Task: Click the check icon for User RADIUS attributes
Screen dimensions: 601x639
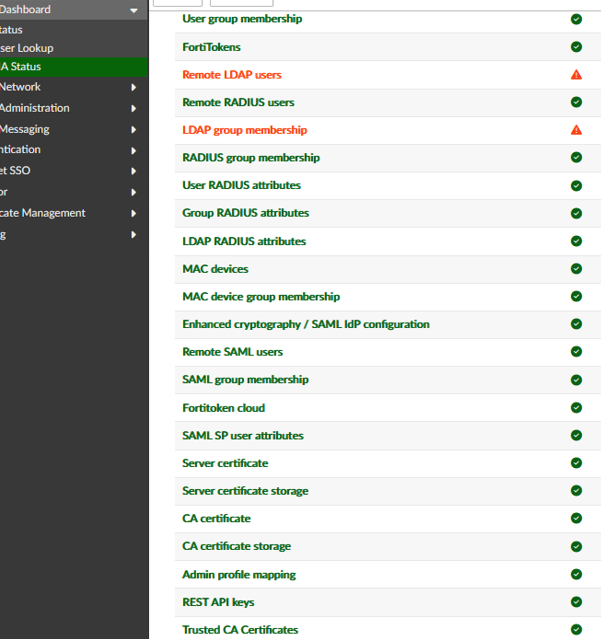Action: tap(576, 186)
